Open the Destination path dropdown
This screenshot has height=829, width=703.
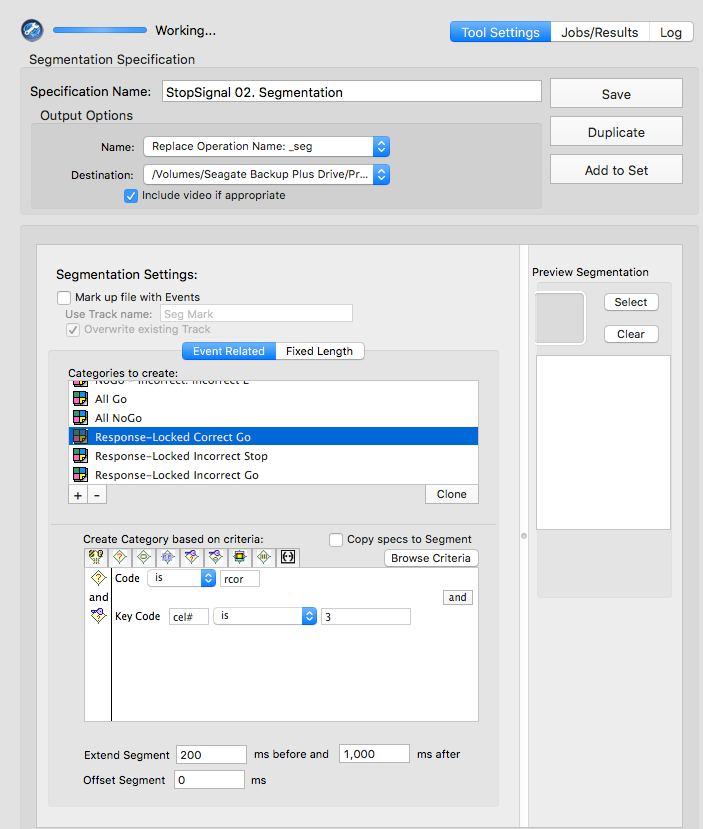(266, 174)
